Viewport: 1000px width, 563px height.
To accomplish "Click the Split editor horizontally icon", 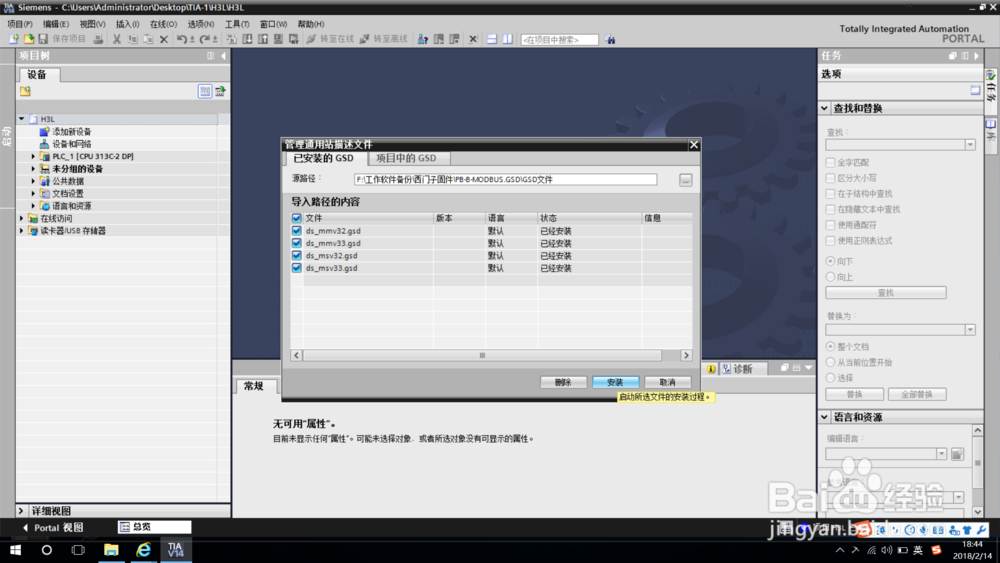I will 492,40.
